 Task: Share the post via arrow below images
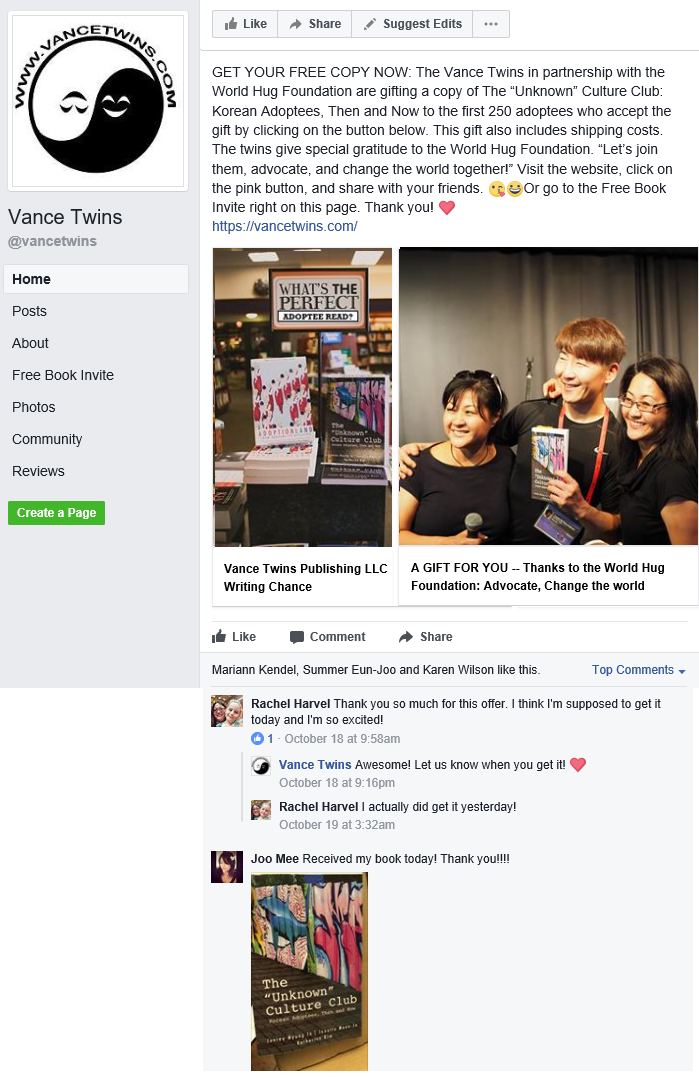click(x=426, y=636)
